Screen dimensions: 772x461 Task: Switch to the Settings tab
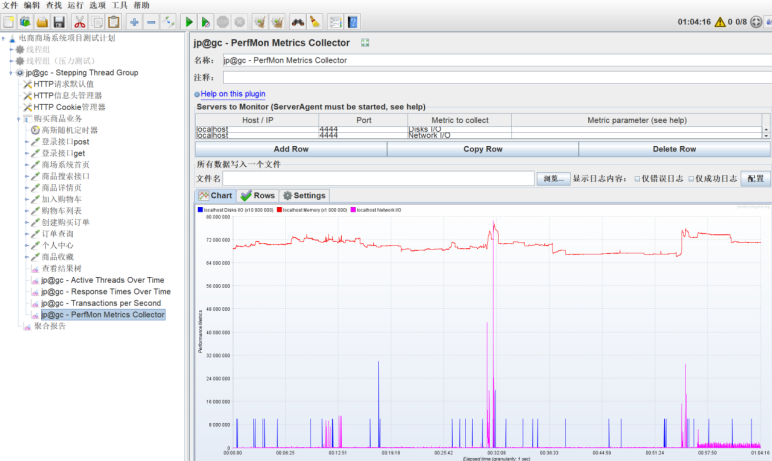[x=304, y=196]
